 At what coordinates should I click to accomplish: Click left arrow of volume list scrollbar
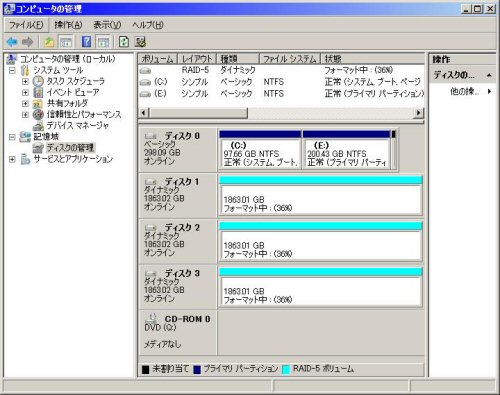pos(143,113)
